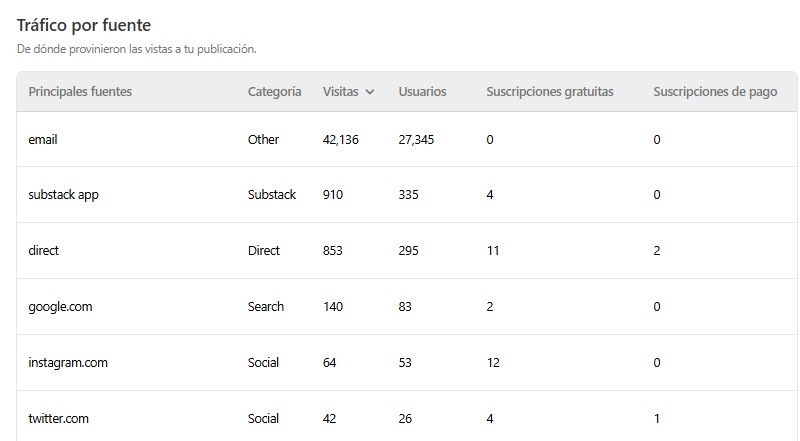
Task: Click the Social category for instagram.com
Action: 263,363
